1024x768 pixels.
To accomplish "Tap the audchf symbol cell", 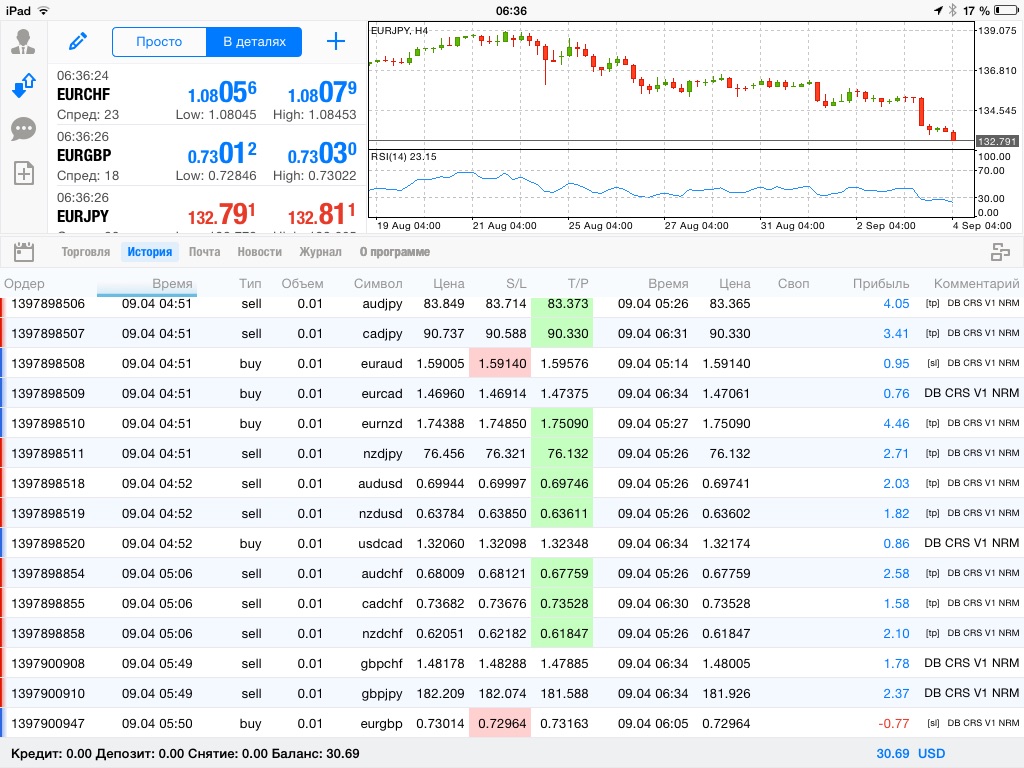I will (382, 573).
